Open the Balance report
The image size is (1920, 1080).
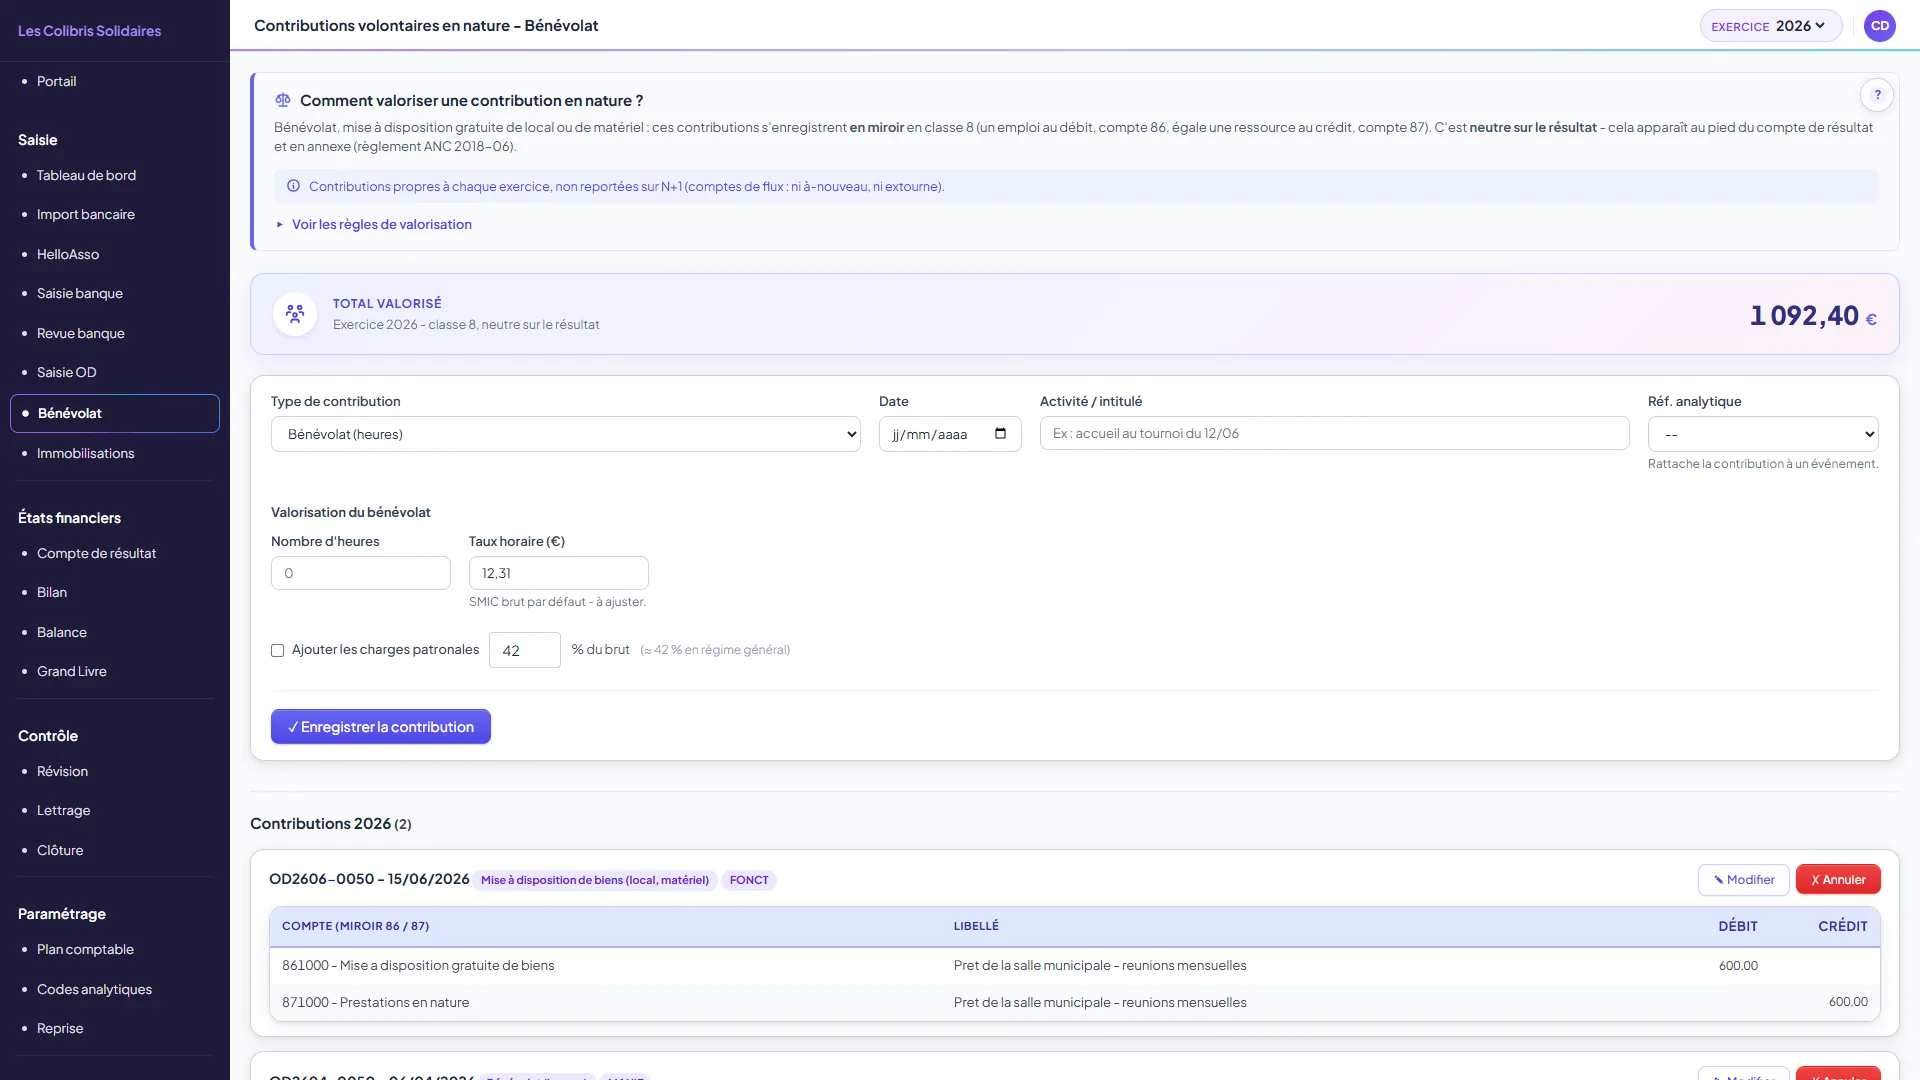point(62,632)
